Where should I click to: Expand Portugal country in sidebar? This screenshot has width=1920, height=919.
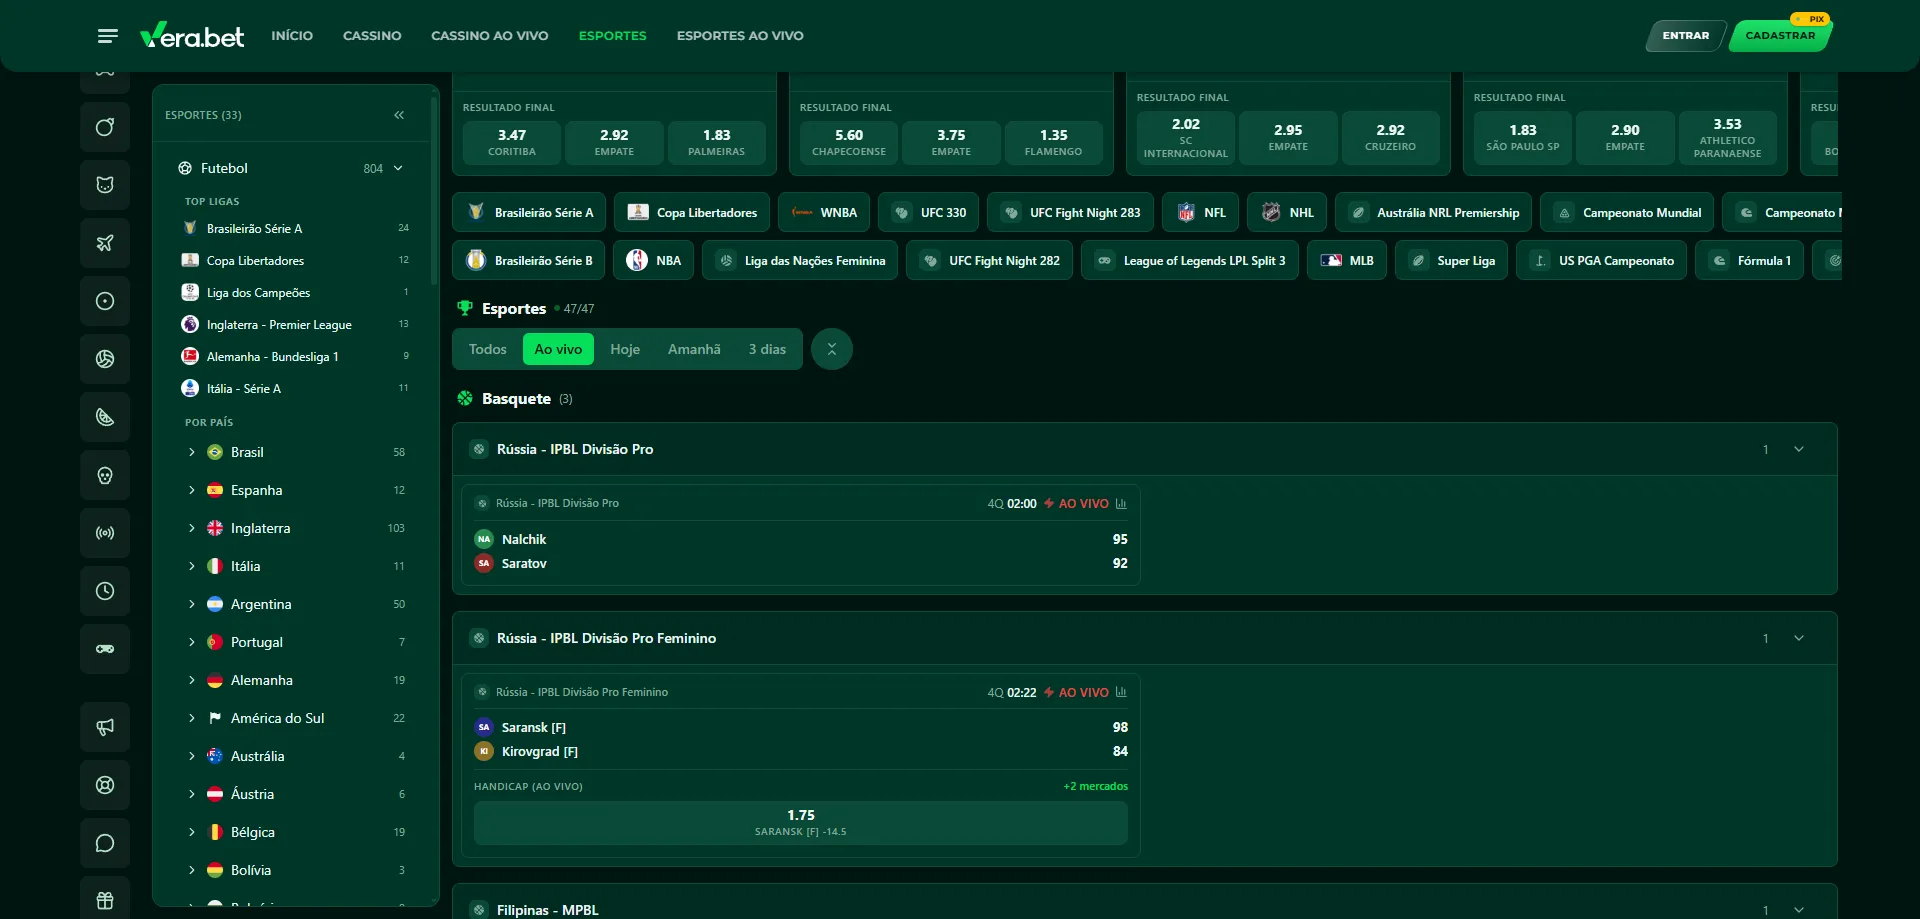tap(192, 642)
